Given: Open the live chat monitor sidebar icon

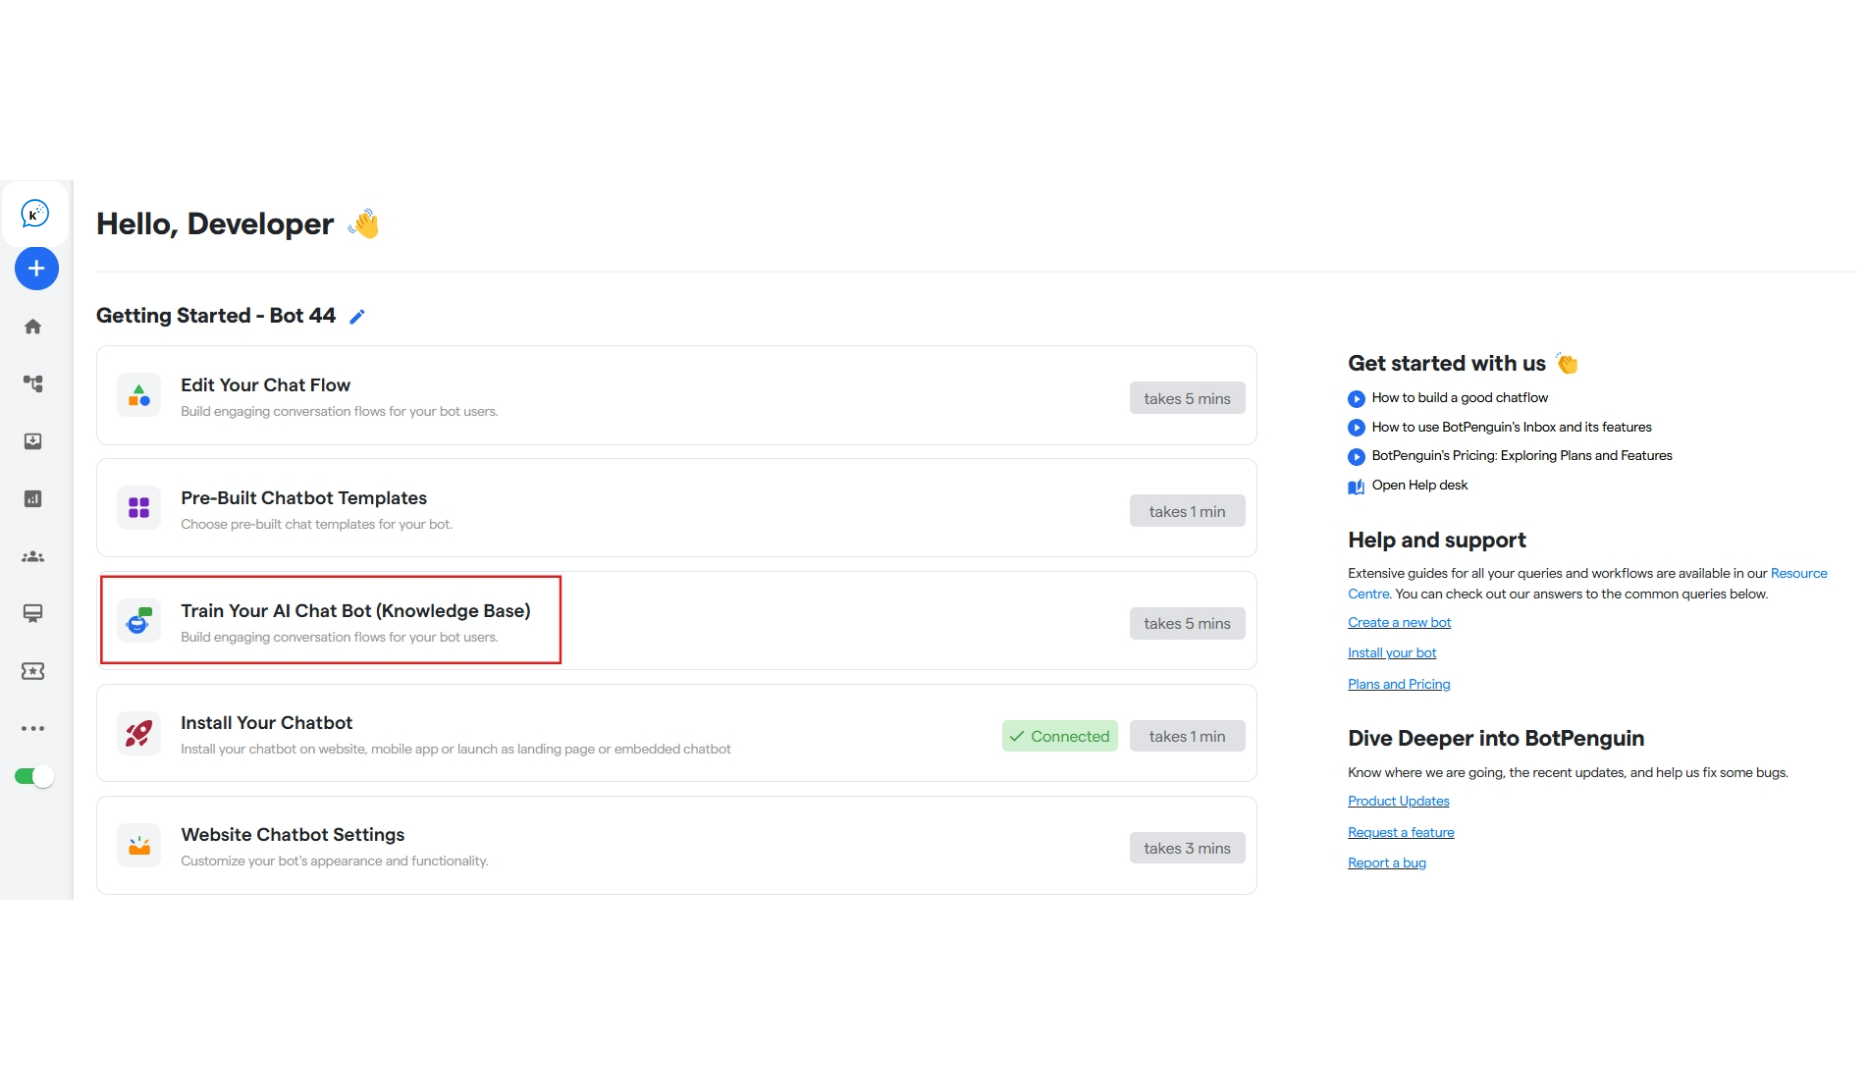Looking at the screenshot, I should click(33, 613).
